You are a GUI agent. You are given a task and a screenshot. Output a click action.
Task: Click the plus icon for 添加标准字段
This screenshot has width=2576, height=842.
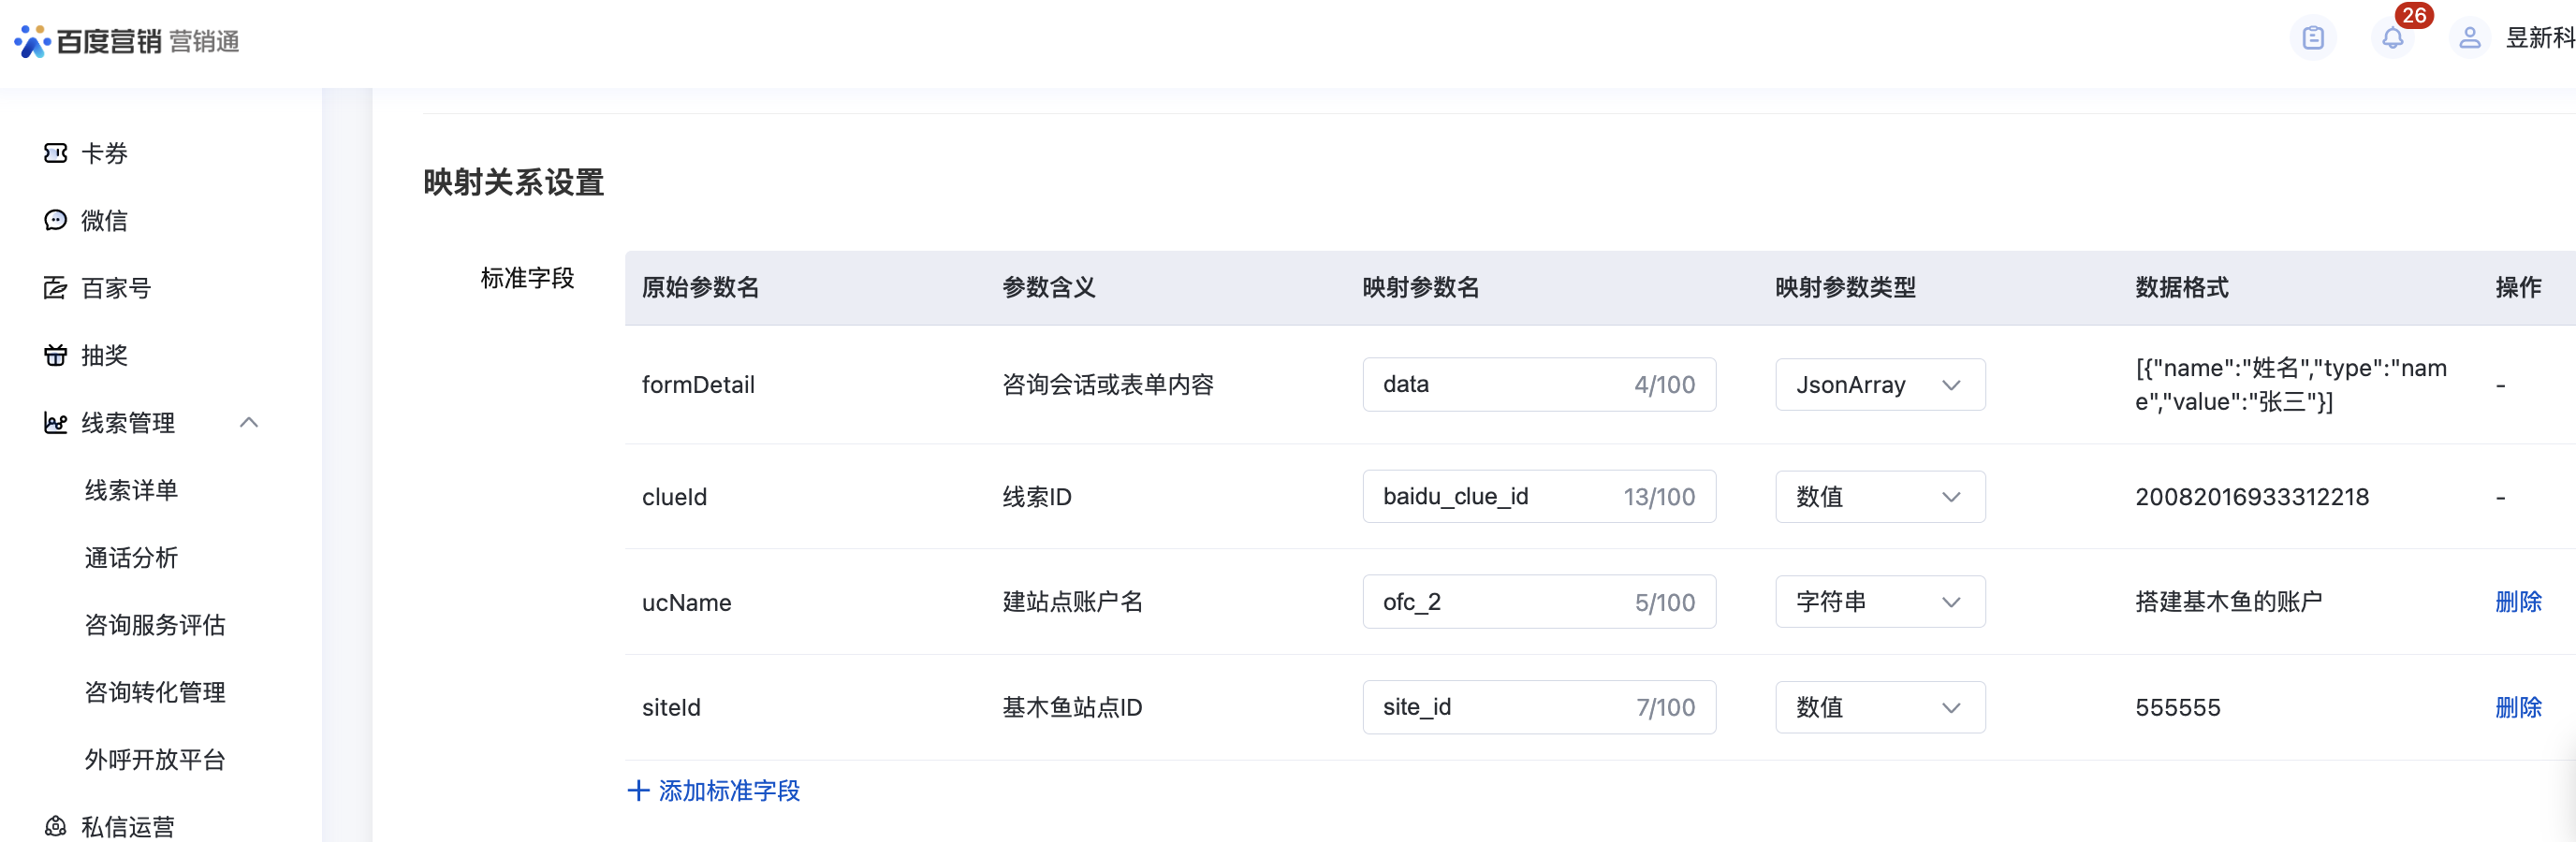pos(638,791)
